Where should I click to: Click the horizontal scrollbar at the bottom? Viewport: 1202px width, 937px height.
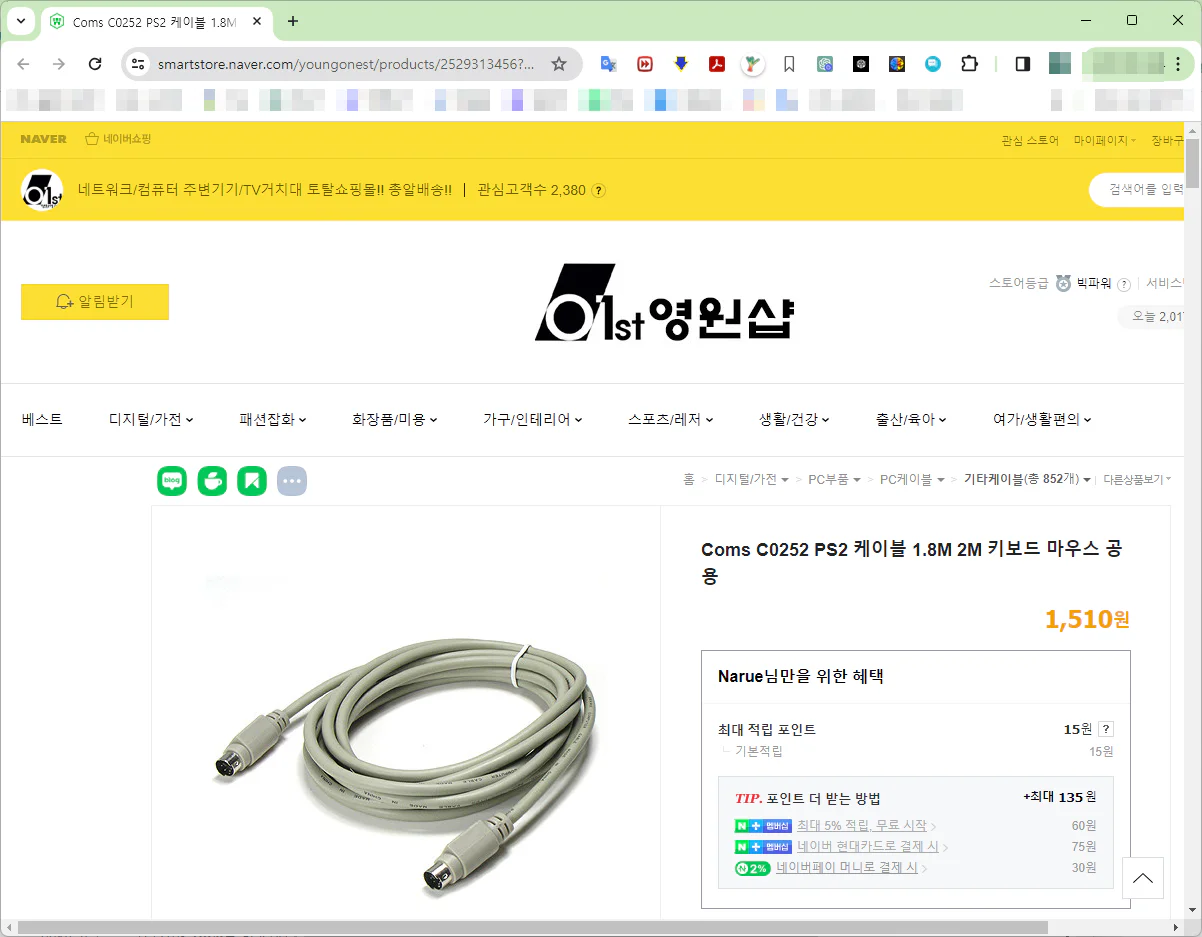click(532, 928)
